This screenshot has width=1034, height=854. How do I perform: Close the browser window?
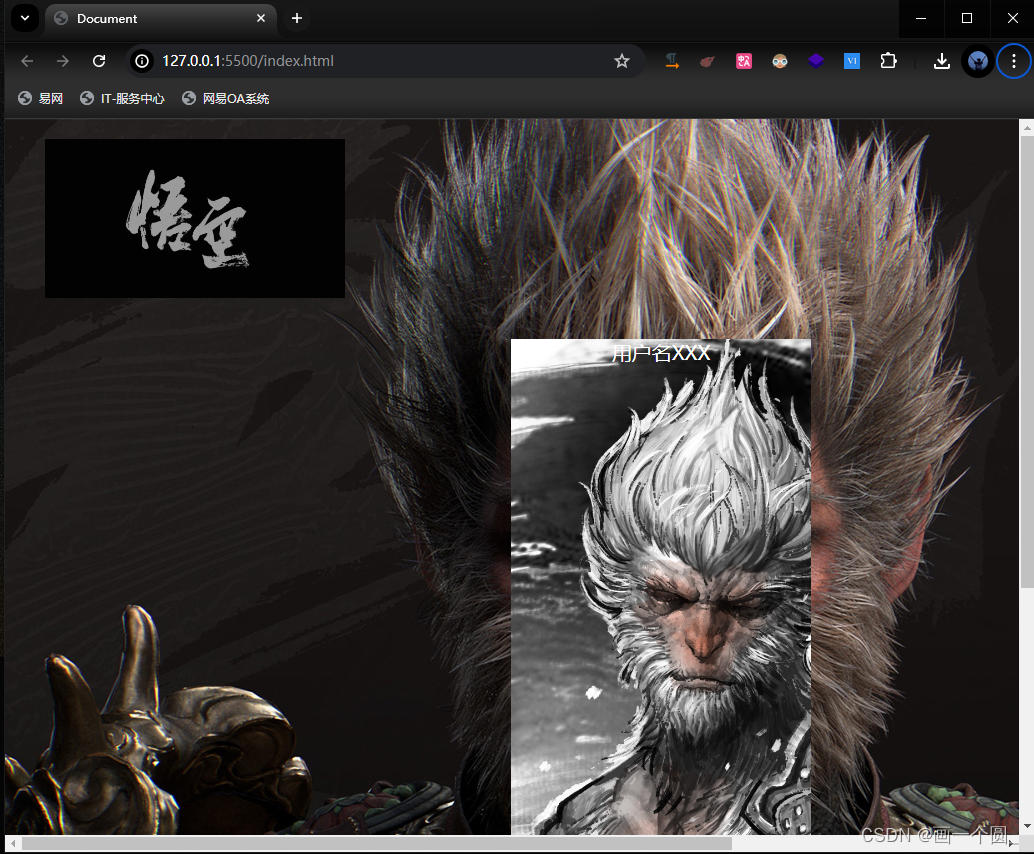pos(1013,18)
